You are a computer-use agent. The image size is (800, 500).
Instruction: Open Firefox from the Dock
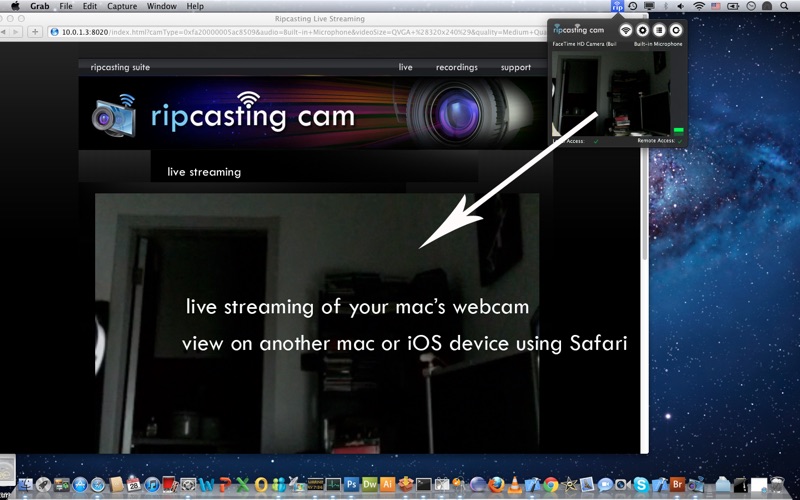click(x=496, y=484)
